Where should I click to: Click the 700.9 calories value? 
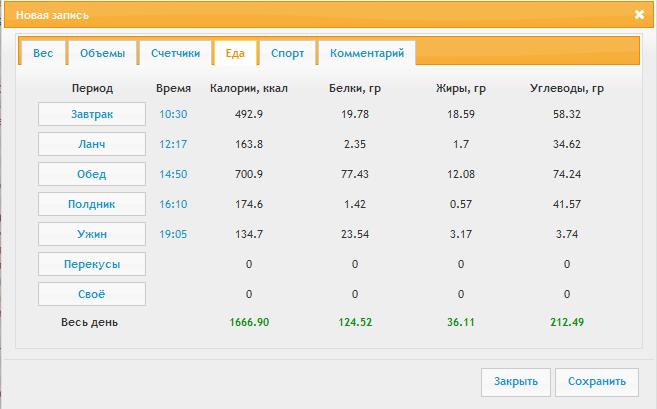click(249, 174)
